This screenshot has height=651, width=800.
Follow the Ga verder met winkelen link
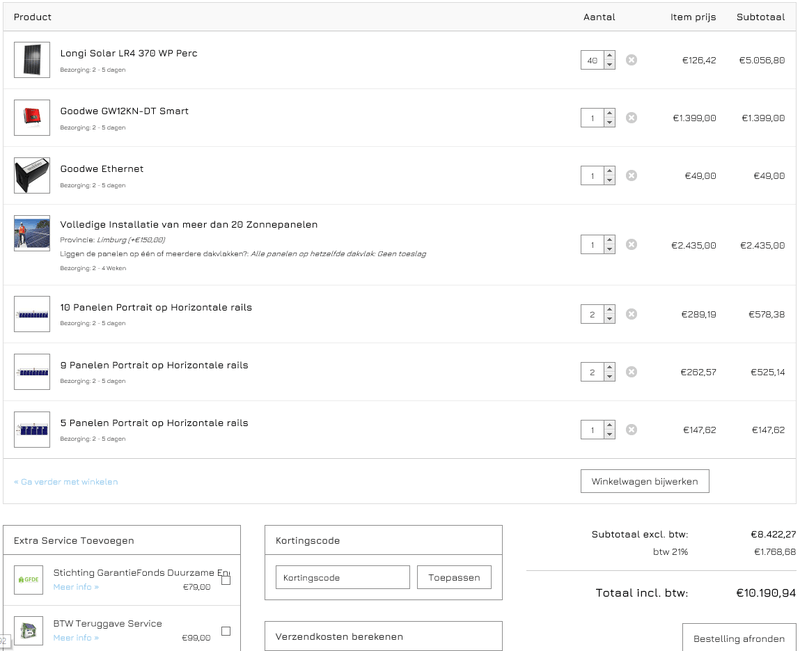click(66, 482)
